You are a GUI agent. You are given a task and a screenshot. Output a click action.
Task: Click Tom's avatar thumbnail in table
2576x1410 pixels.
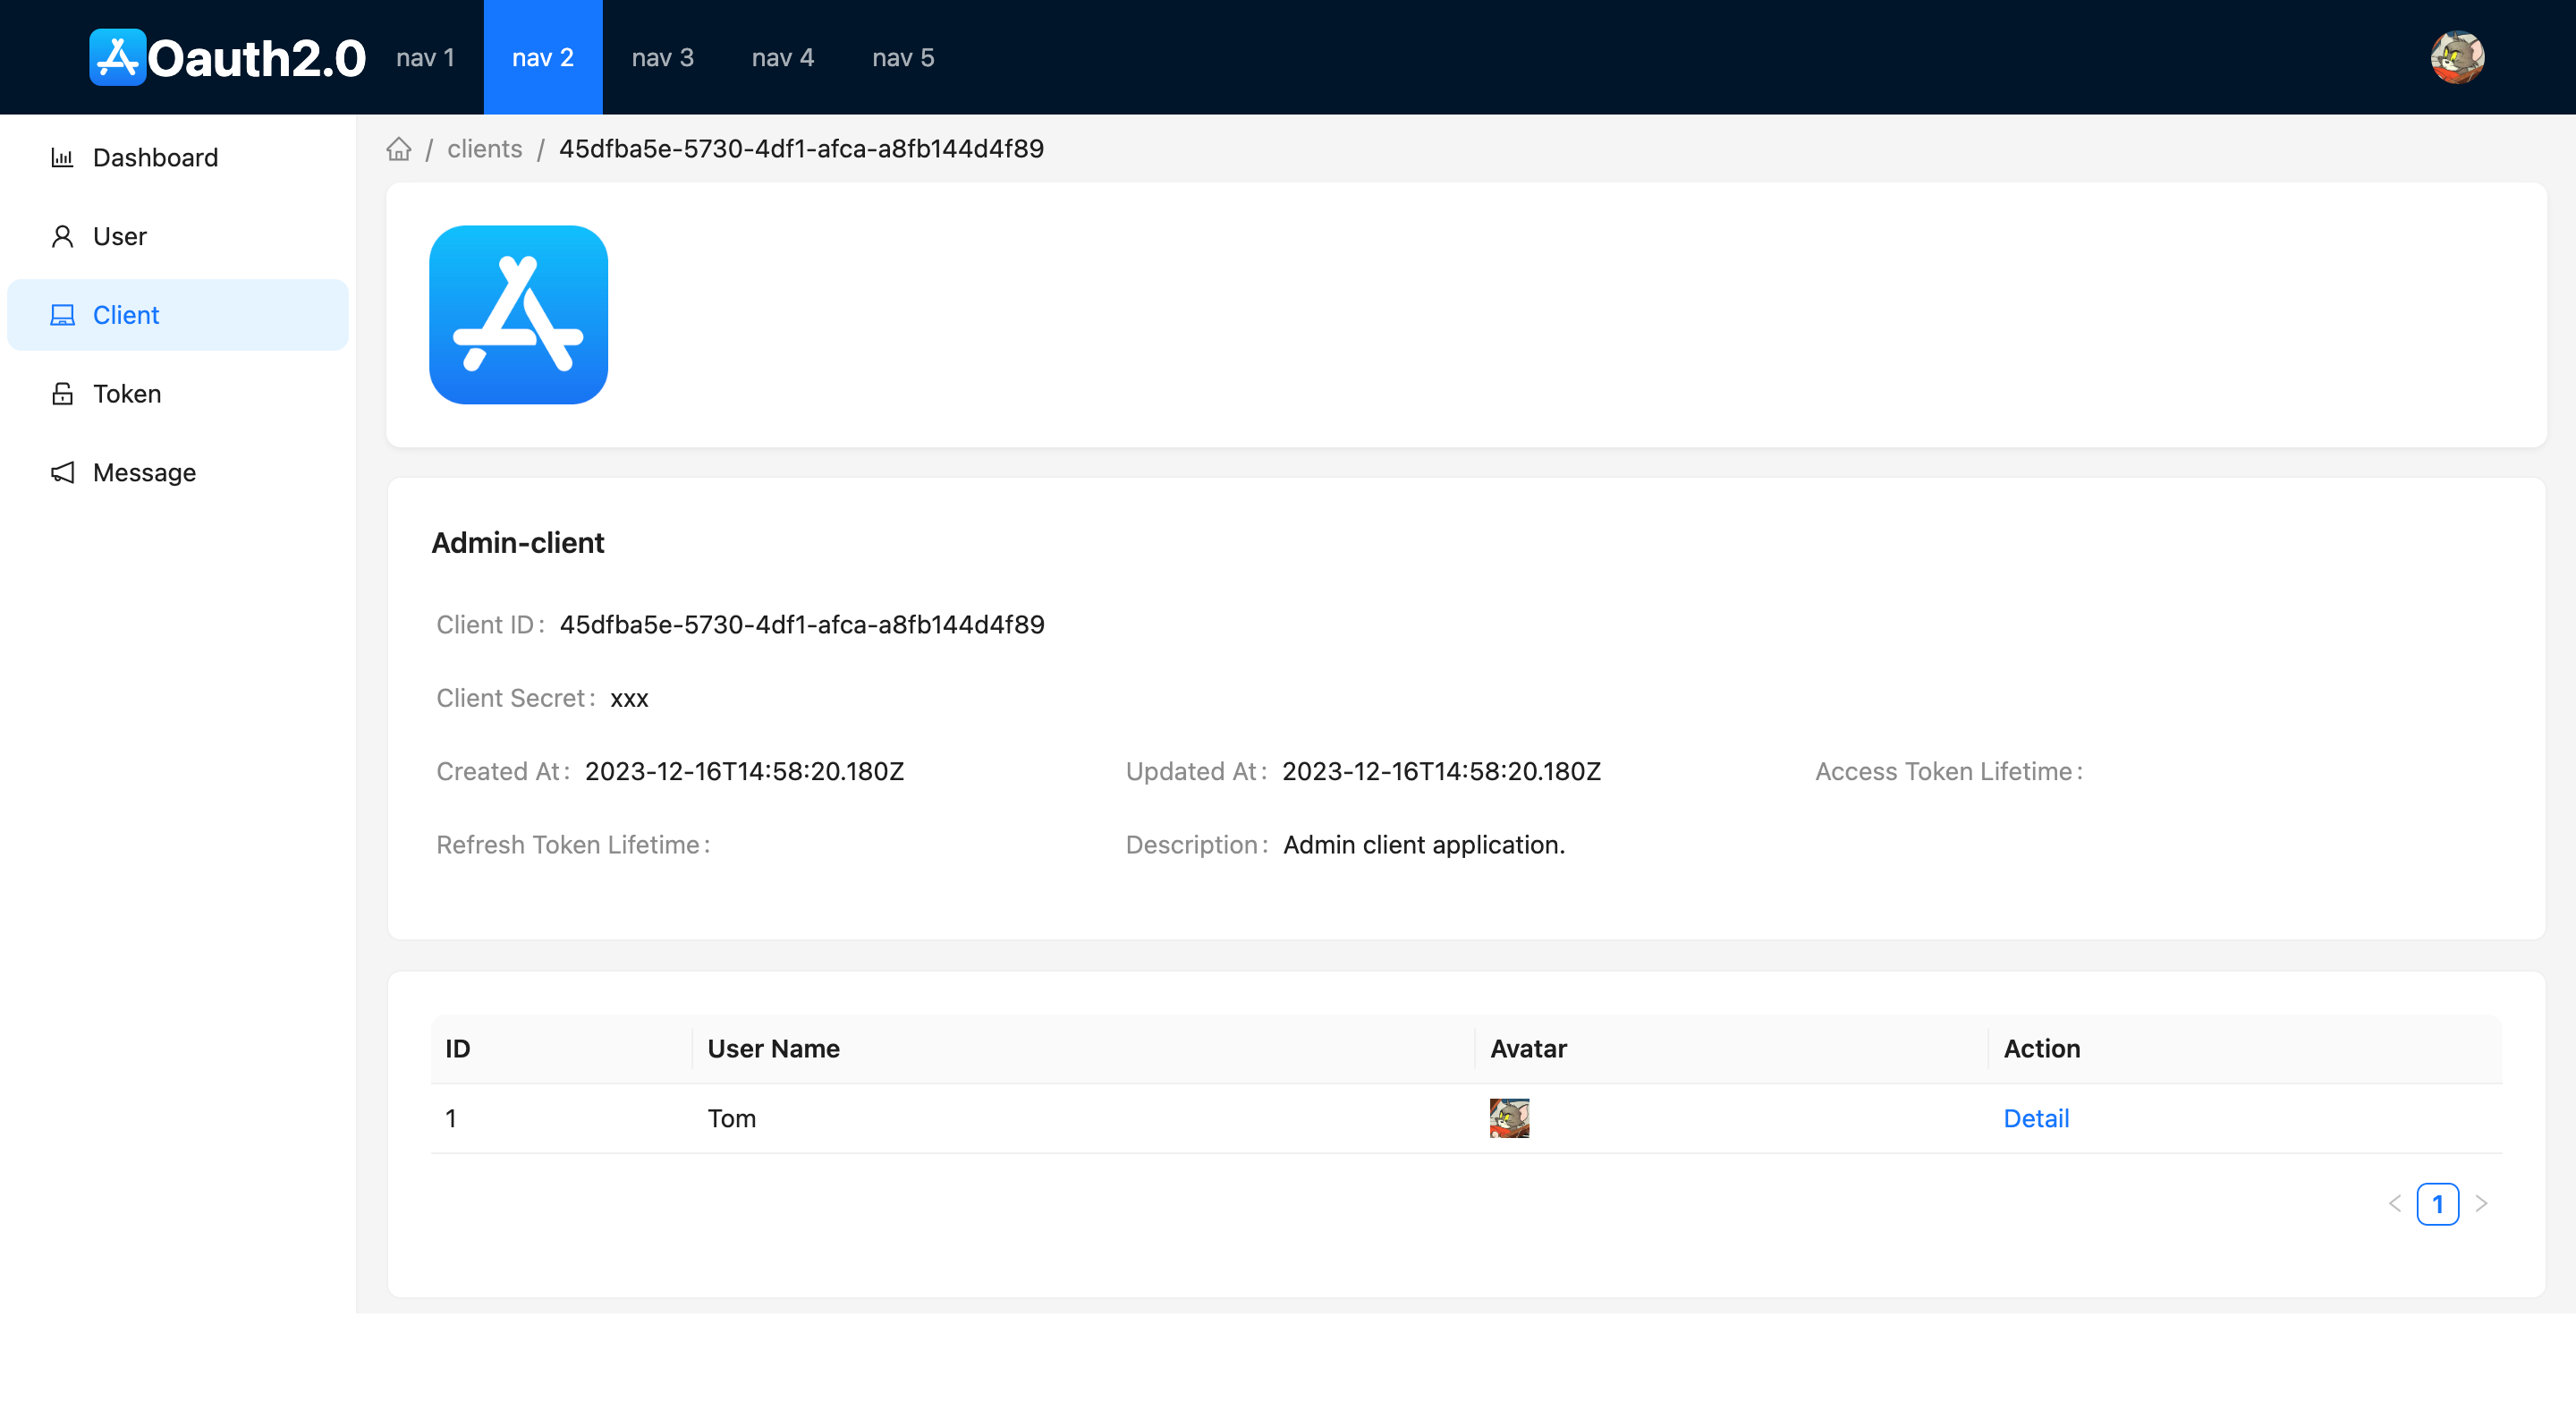click(1508, 1118)
